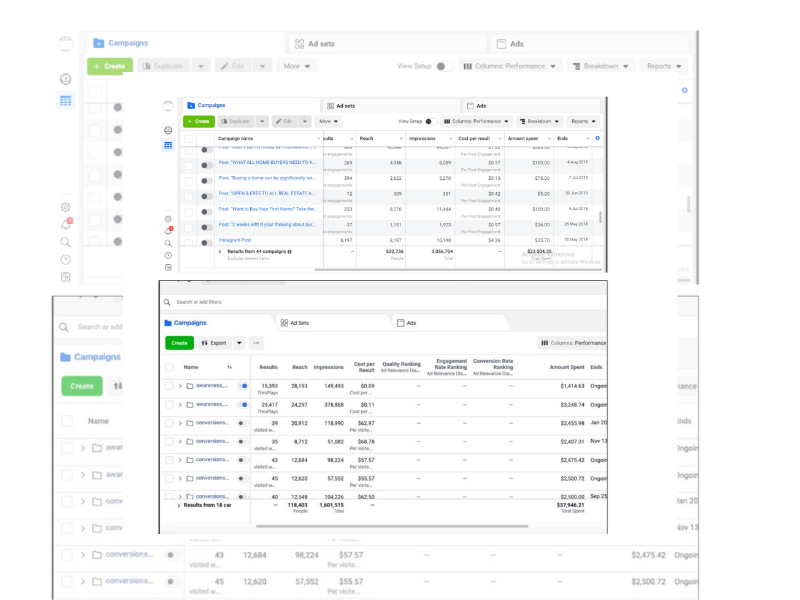Open notifications bell in small inset window's sidebar
Viewport: 800px width, 600px height.
(x=168, y=230)
